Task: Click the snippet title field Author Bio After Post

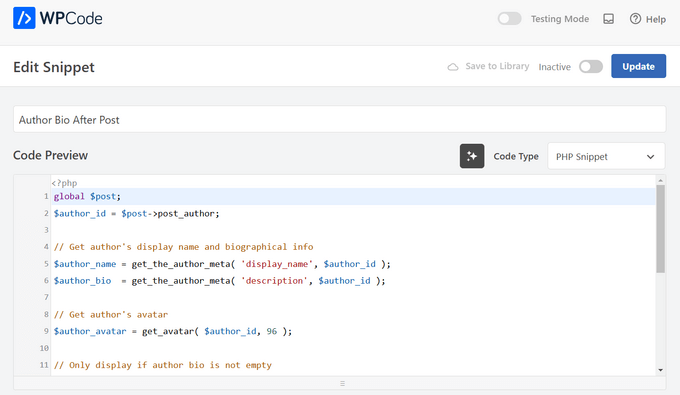Action: 340,119
